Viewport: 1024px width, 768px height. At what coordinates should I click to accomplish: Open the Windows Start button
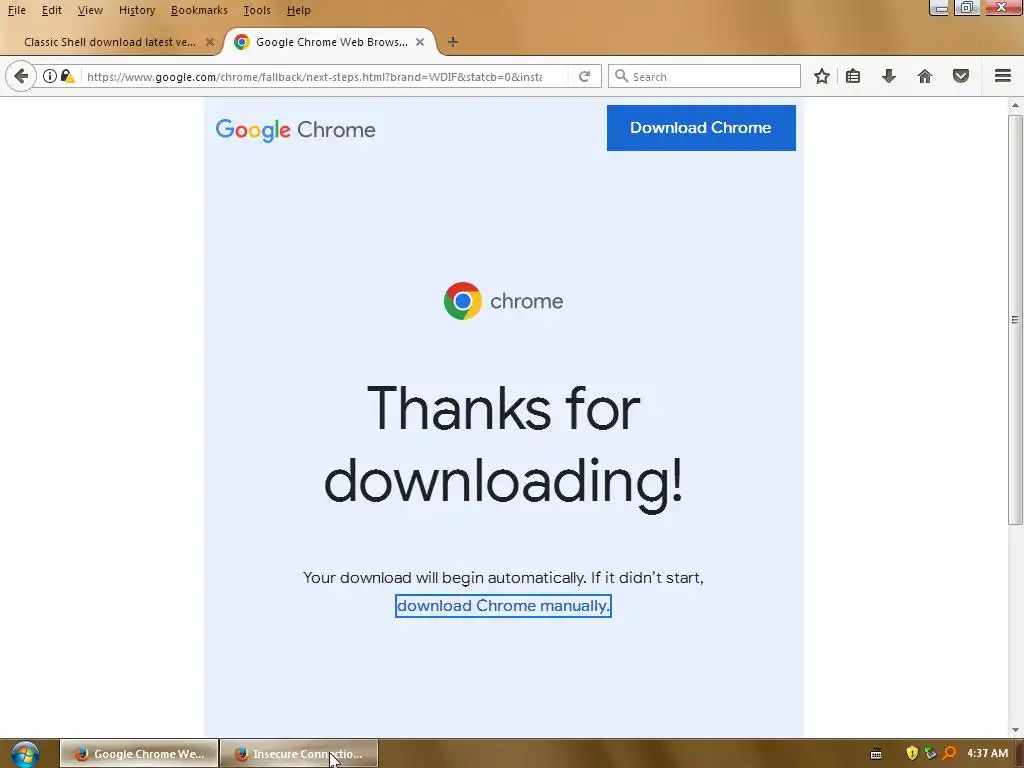point(25,754)
